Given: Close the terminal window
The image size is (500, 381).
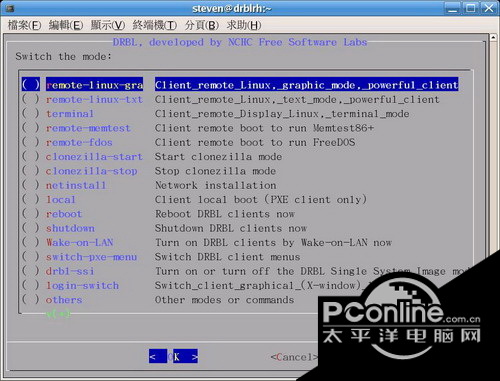Looking at the screenshot, I should point(489,8).
